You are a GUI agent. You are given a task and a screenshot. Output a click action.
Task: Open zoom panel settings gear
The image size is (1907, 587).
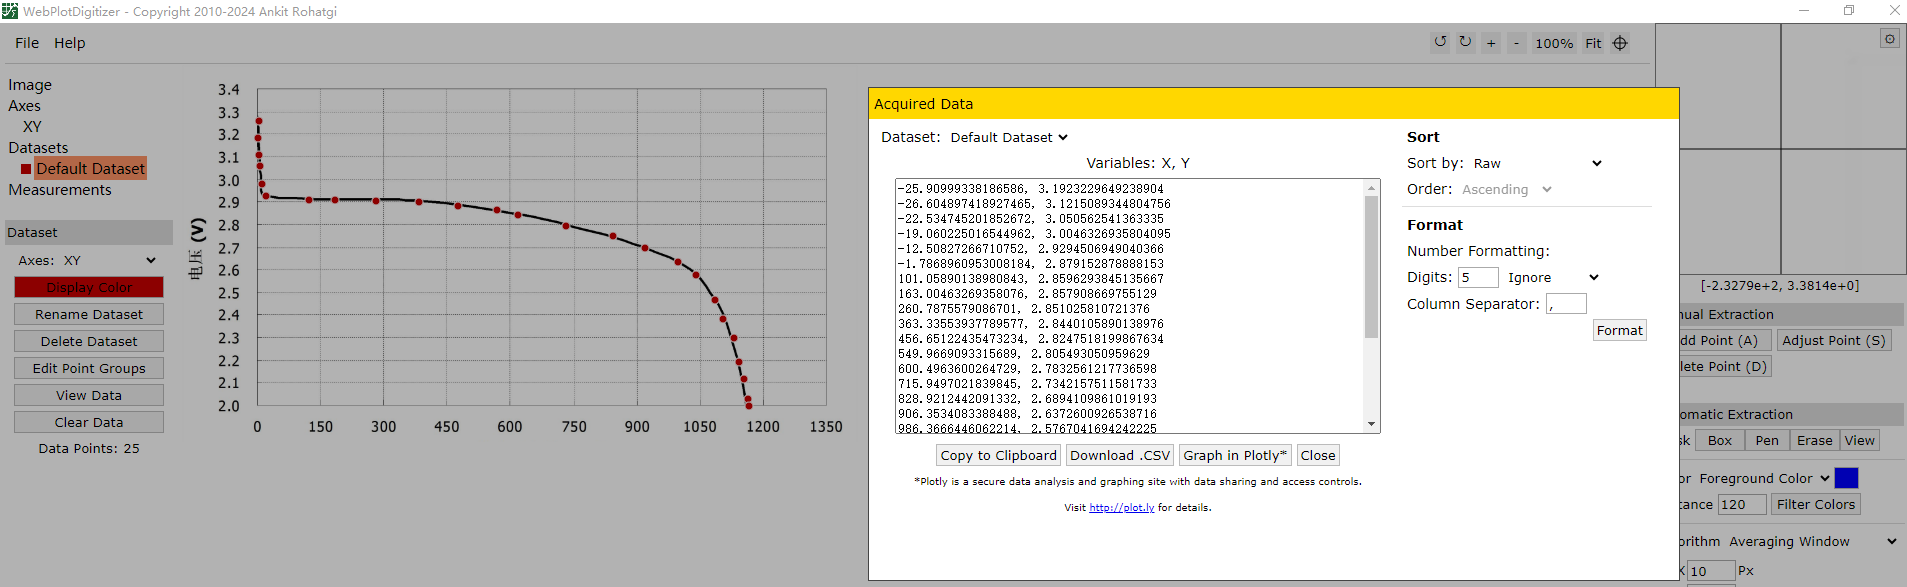pos(1889,38)
